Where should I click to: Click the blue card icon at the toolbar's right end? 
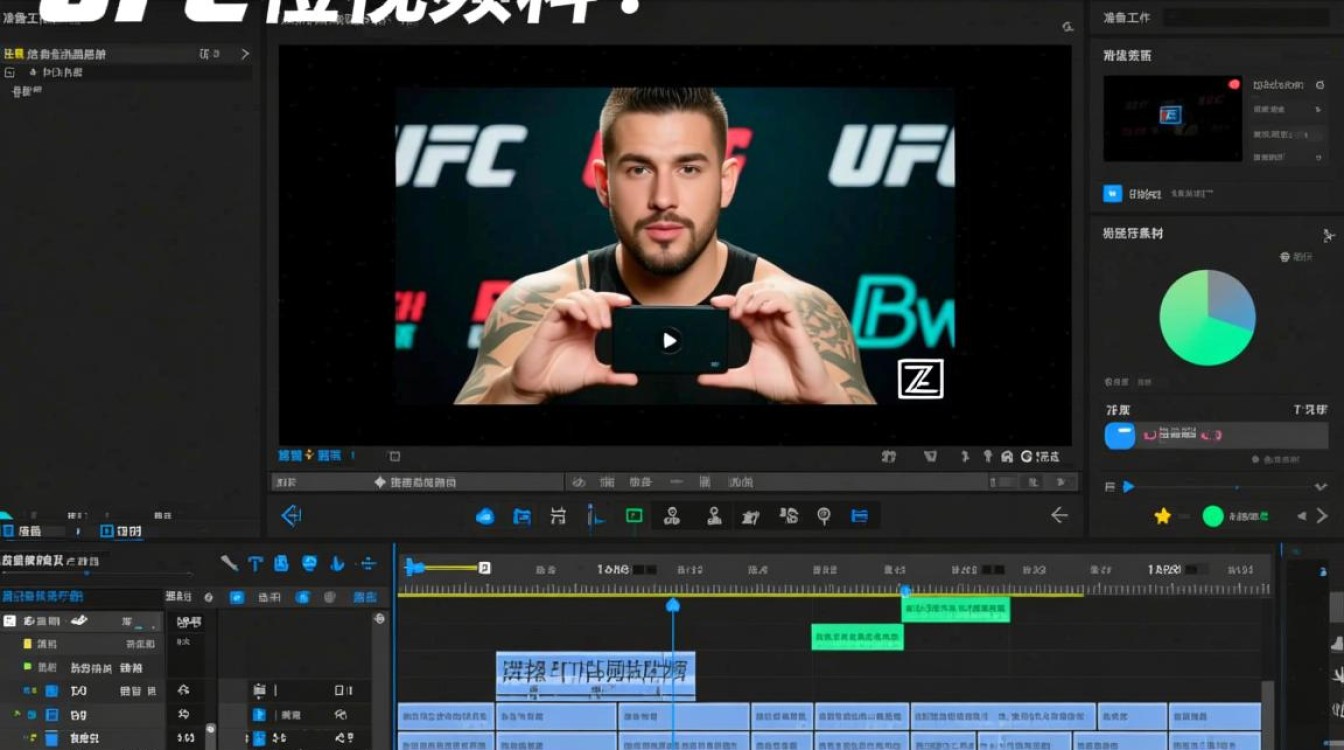[859, 516]
